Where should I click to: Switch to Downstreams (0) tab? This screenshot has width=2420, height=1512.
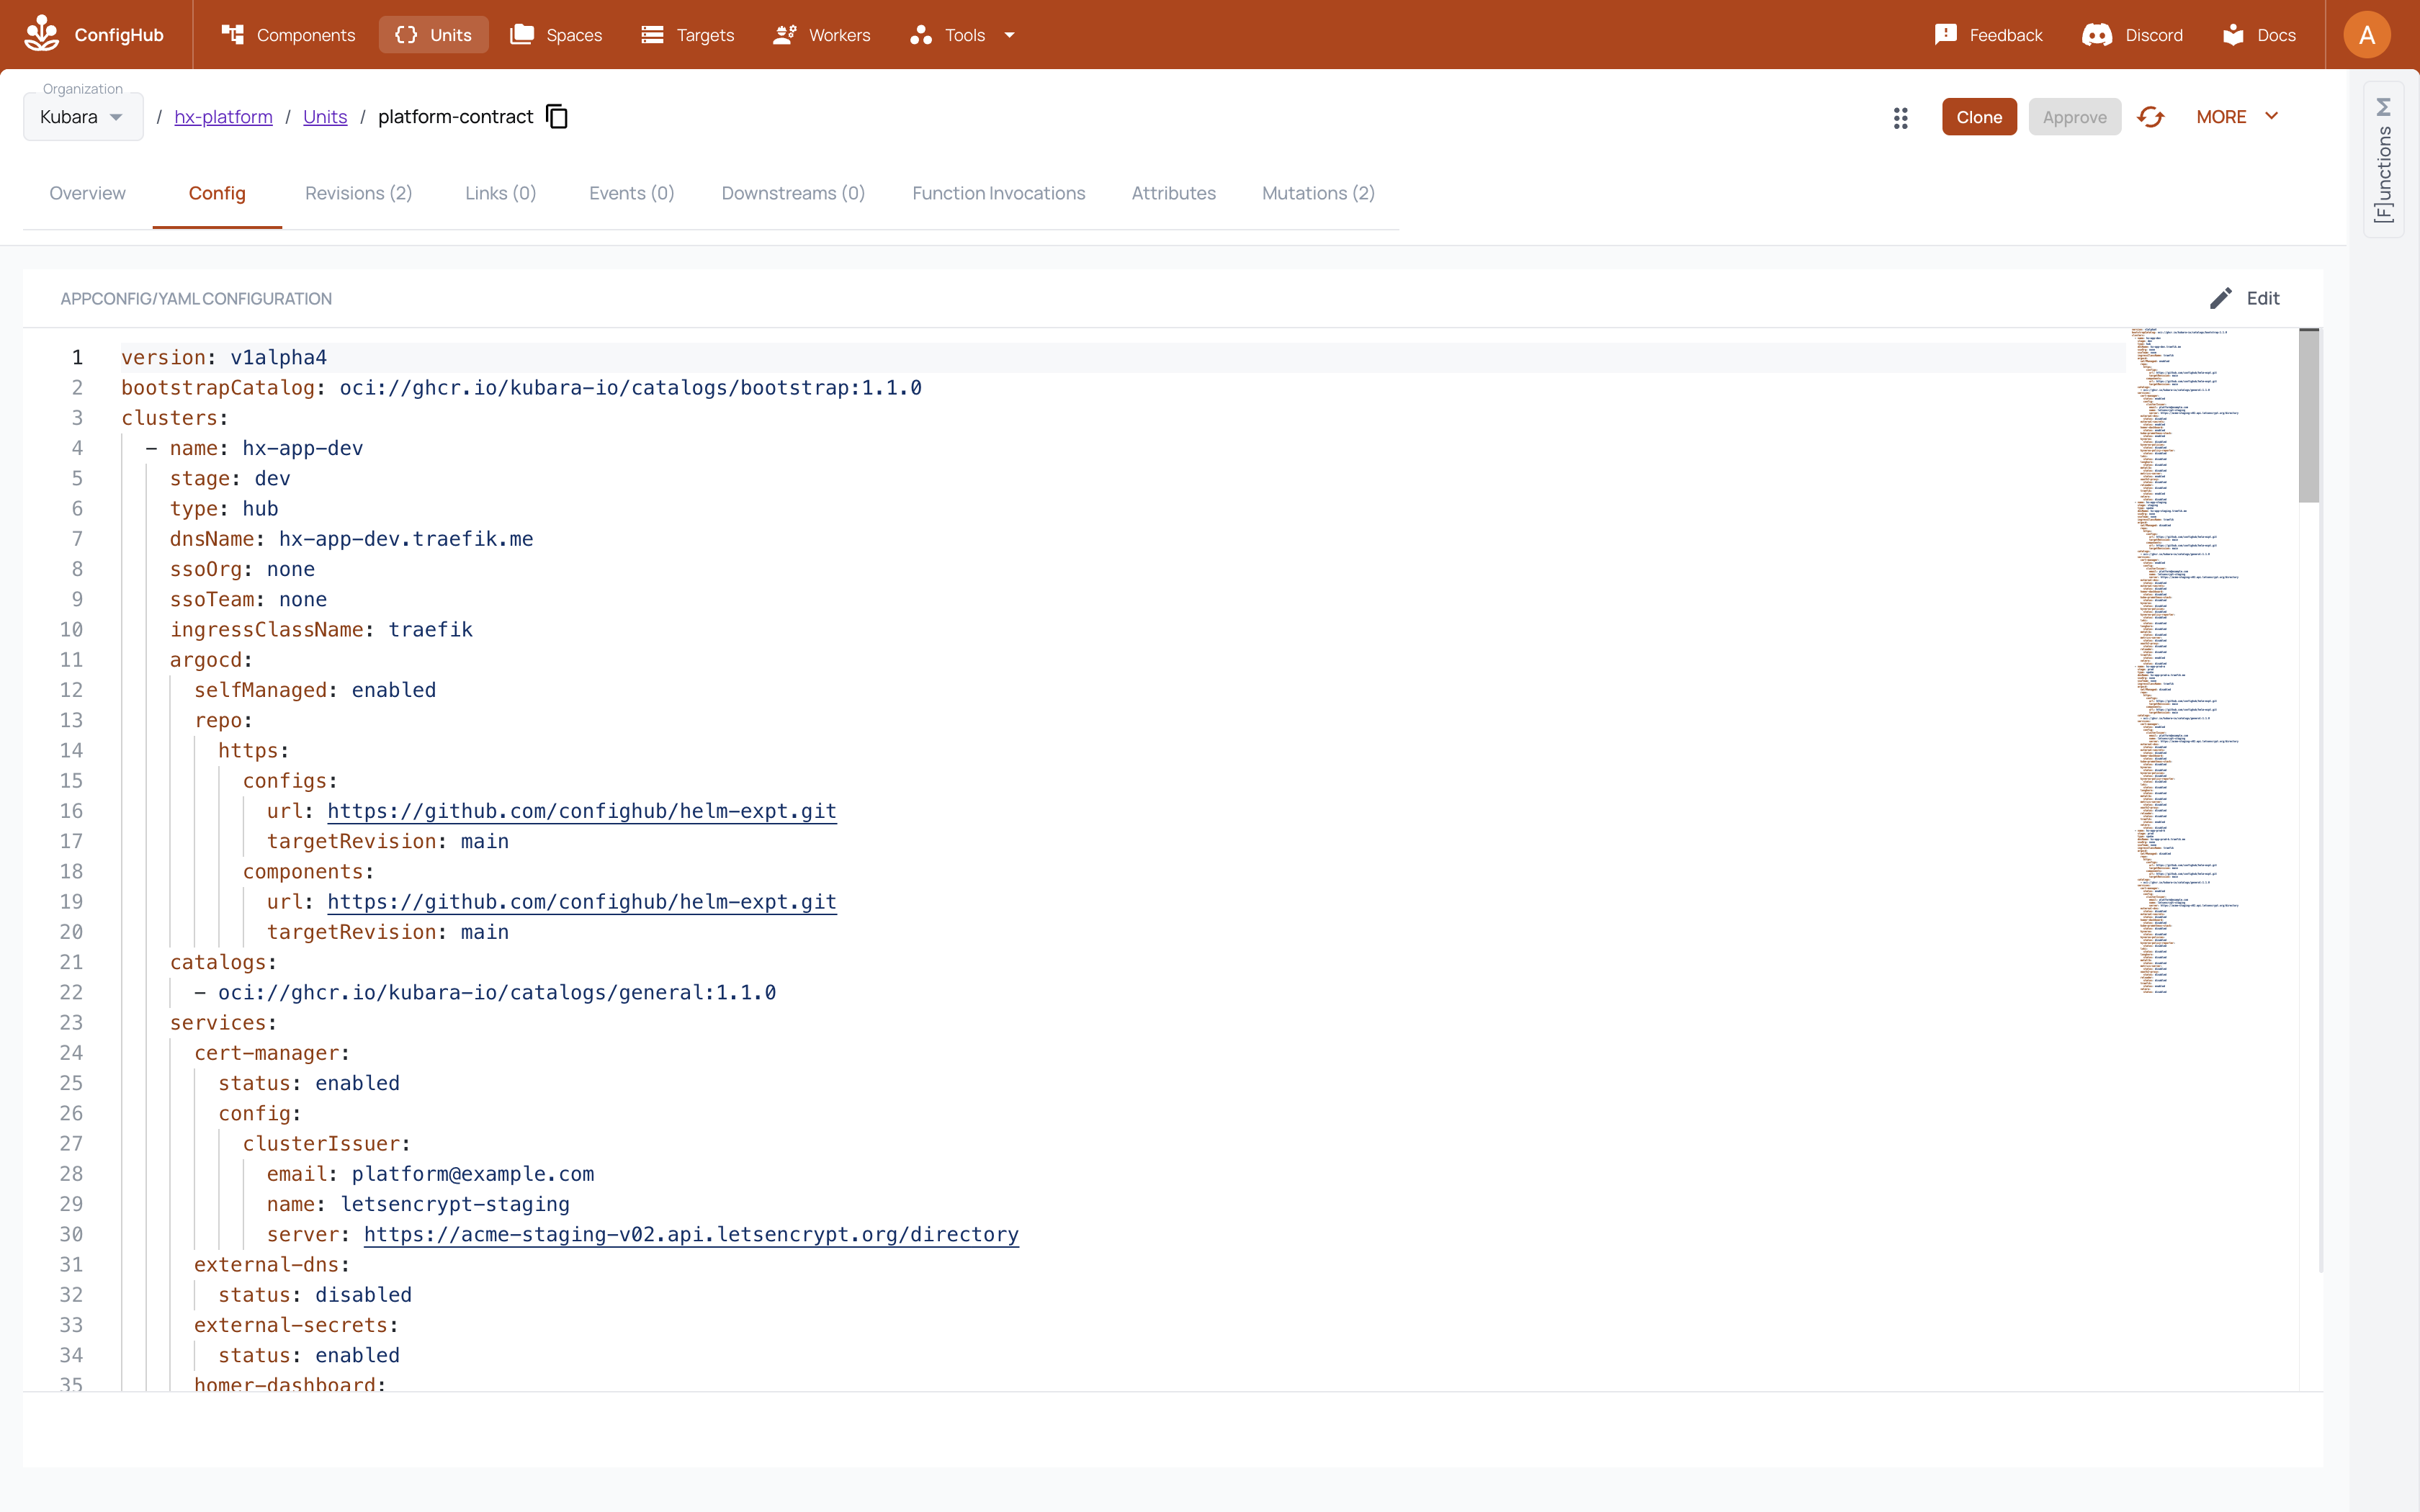(x=793, y=193)
